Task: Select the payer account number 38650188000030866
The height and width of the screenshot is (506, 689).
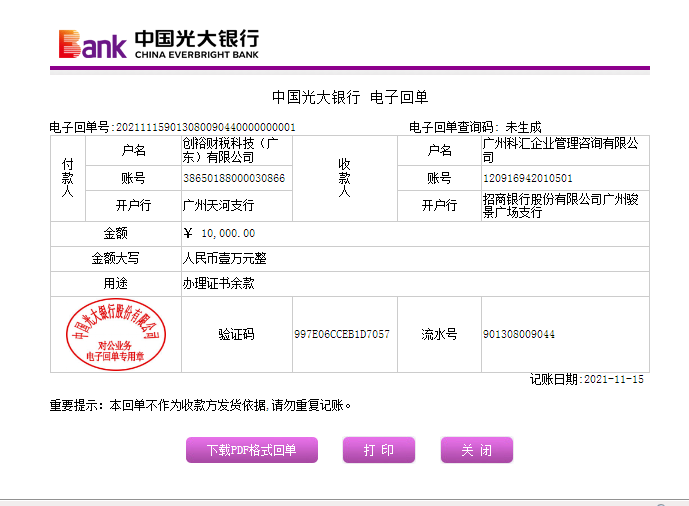Action: pyautogui.click(x=233, y=178)
